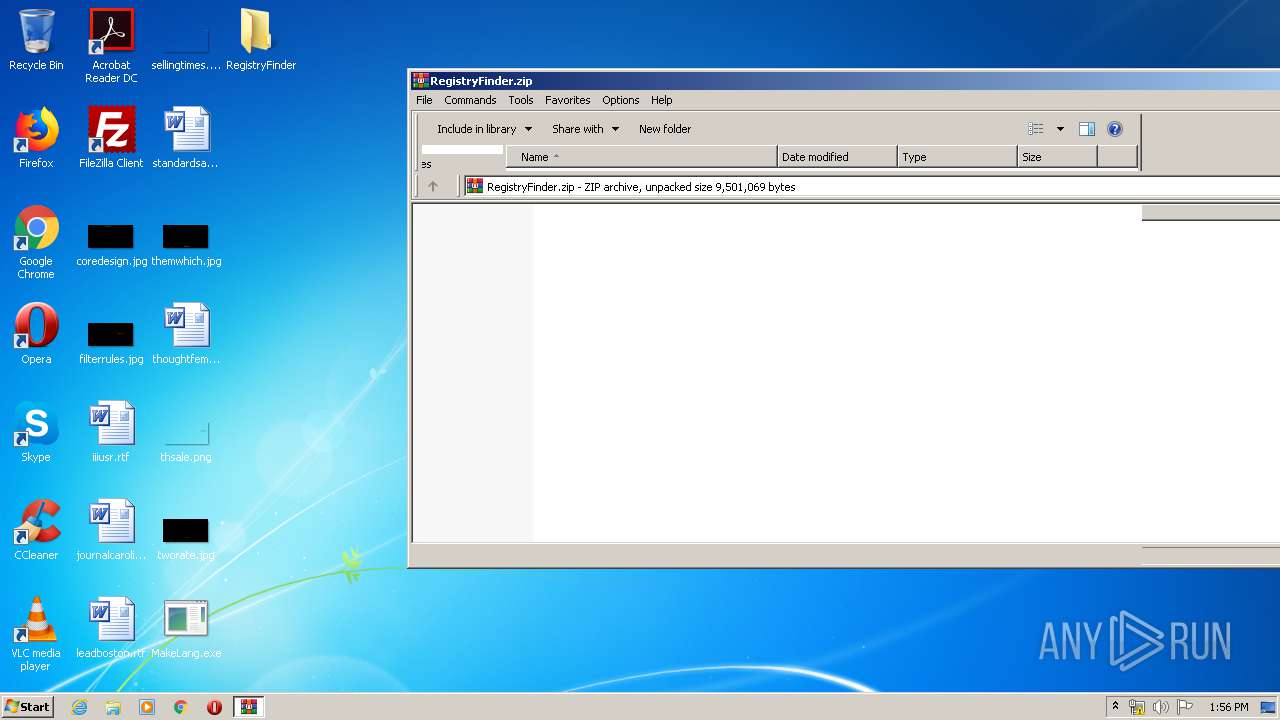Open the File menu
The height and width of the screenshot is (720, 1280).
(x=424, y=100)
